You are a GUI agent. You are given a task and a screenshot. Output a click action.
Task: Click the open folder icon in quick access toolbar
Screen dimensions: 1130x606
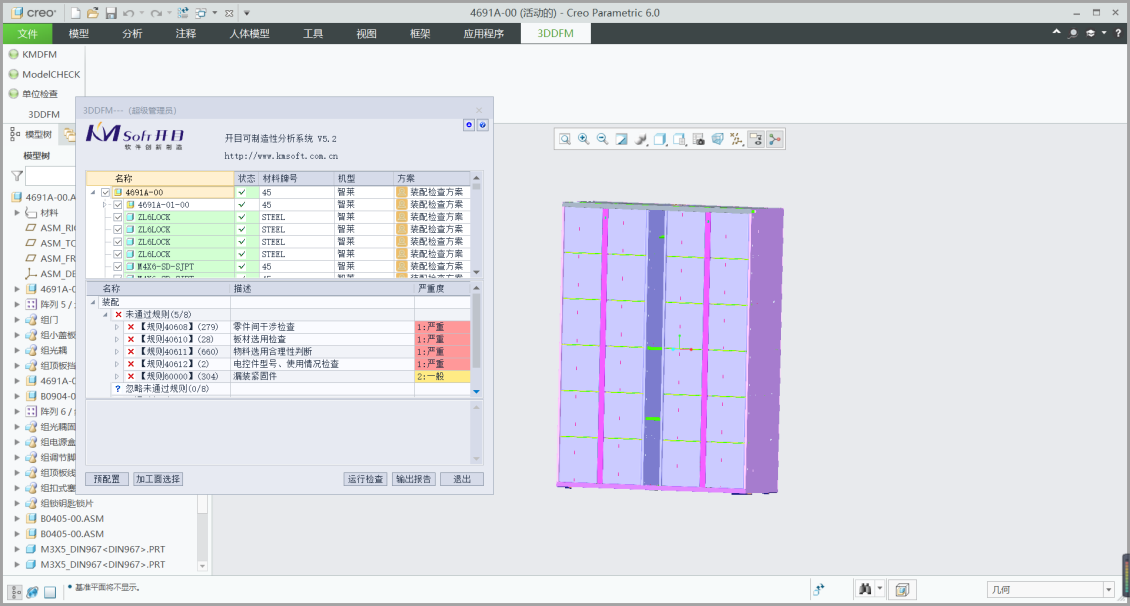(93, 12)
